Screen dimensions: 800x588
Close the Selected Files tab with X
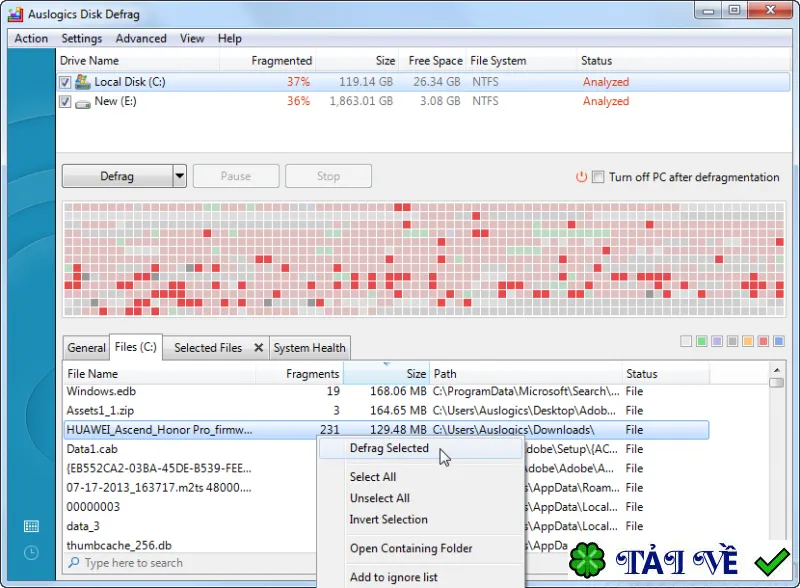coord(259,348)
